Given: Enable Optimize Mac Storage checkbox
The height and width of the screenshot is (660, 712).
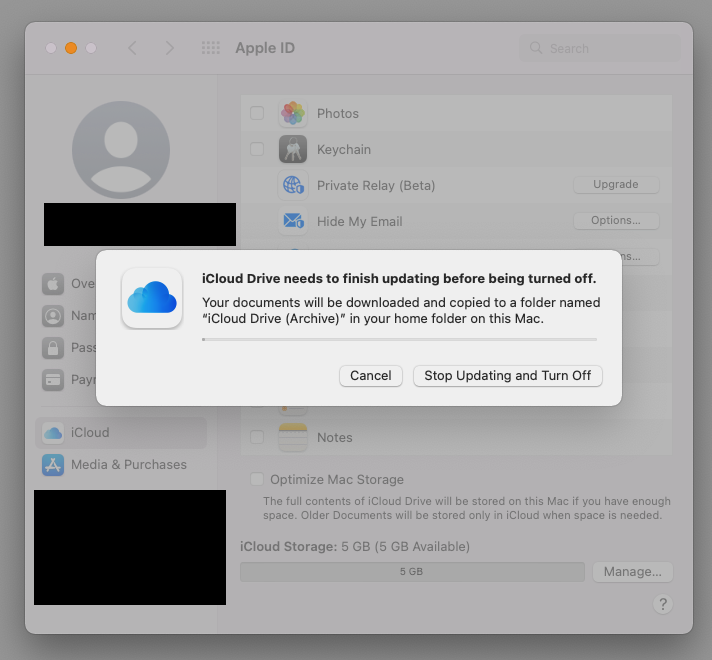Looking at the screenshot, I should [257, 479].
